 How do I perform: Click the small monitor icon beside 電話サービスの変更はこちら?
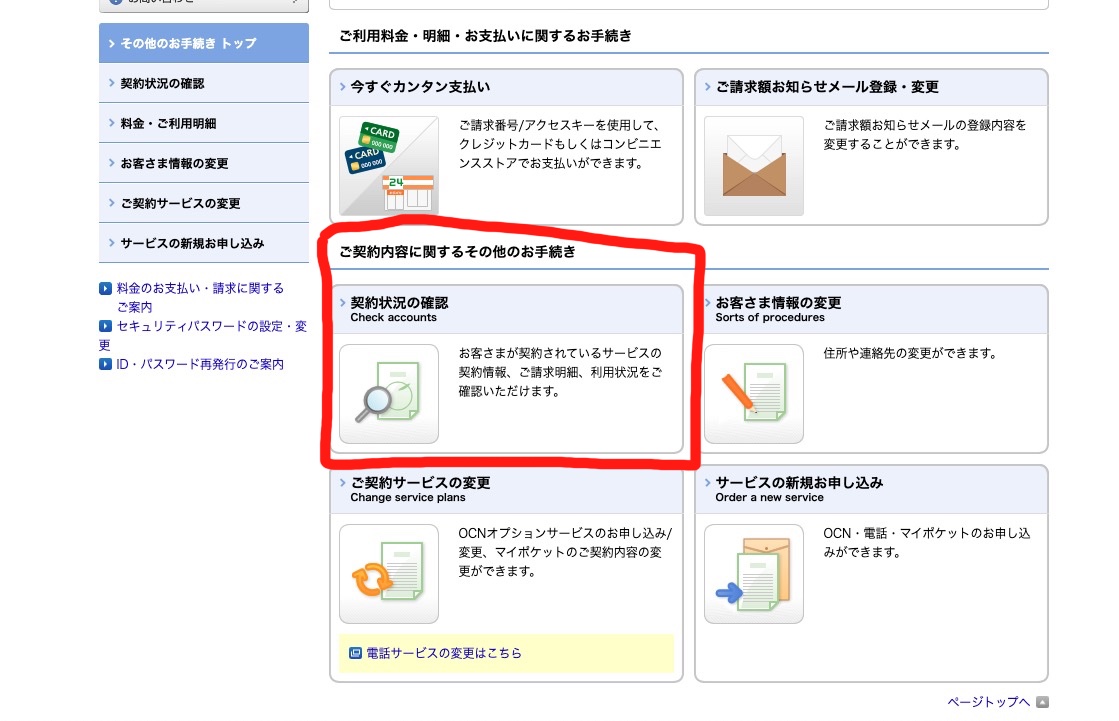[356, 653]
